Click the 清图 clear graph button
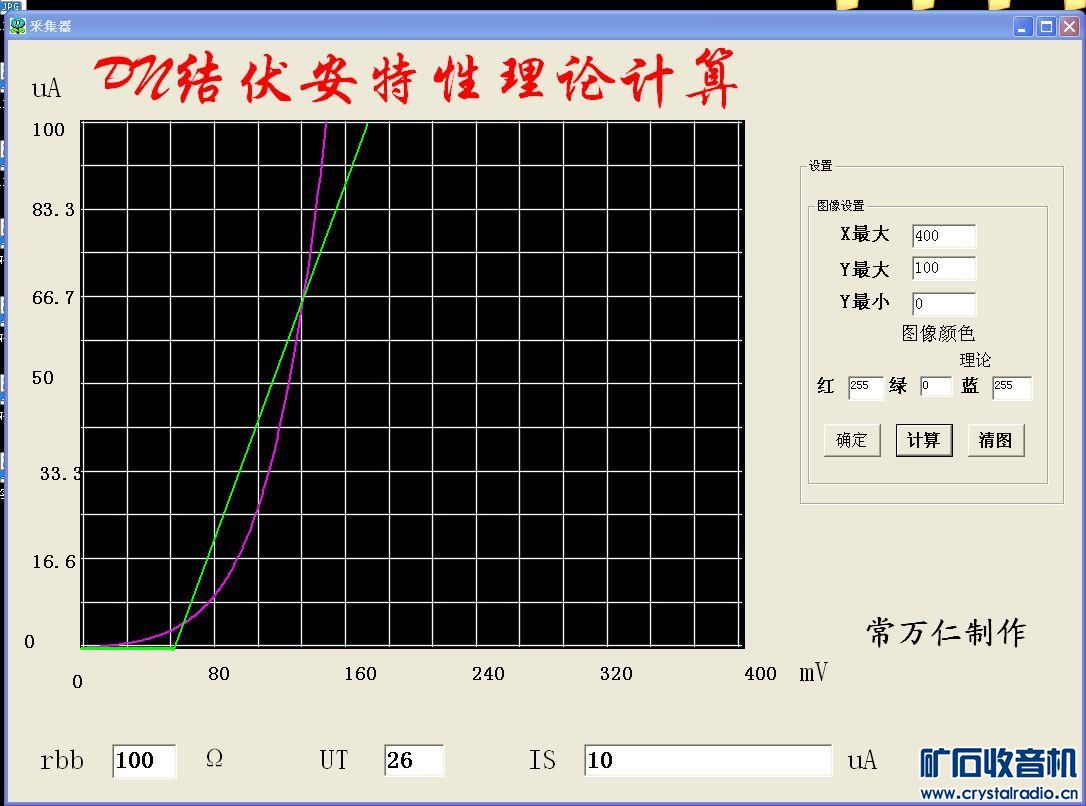Image resolution: width=1086 pixels, height=806 pixels. point(995,440)
